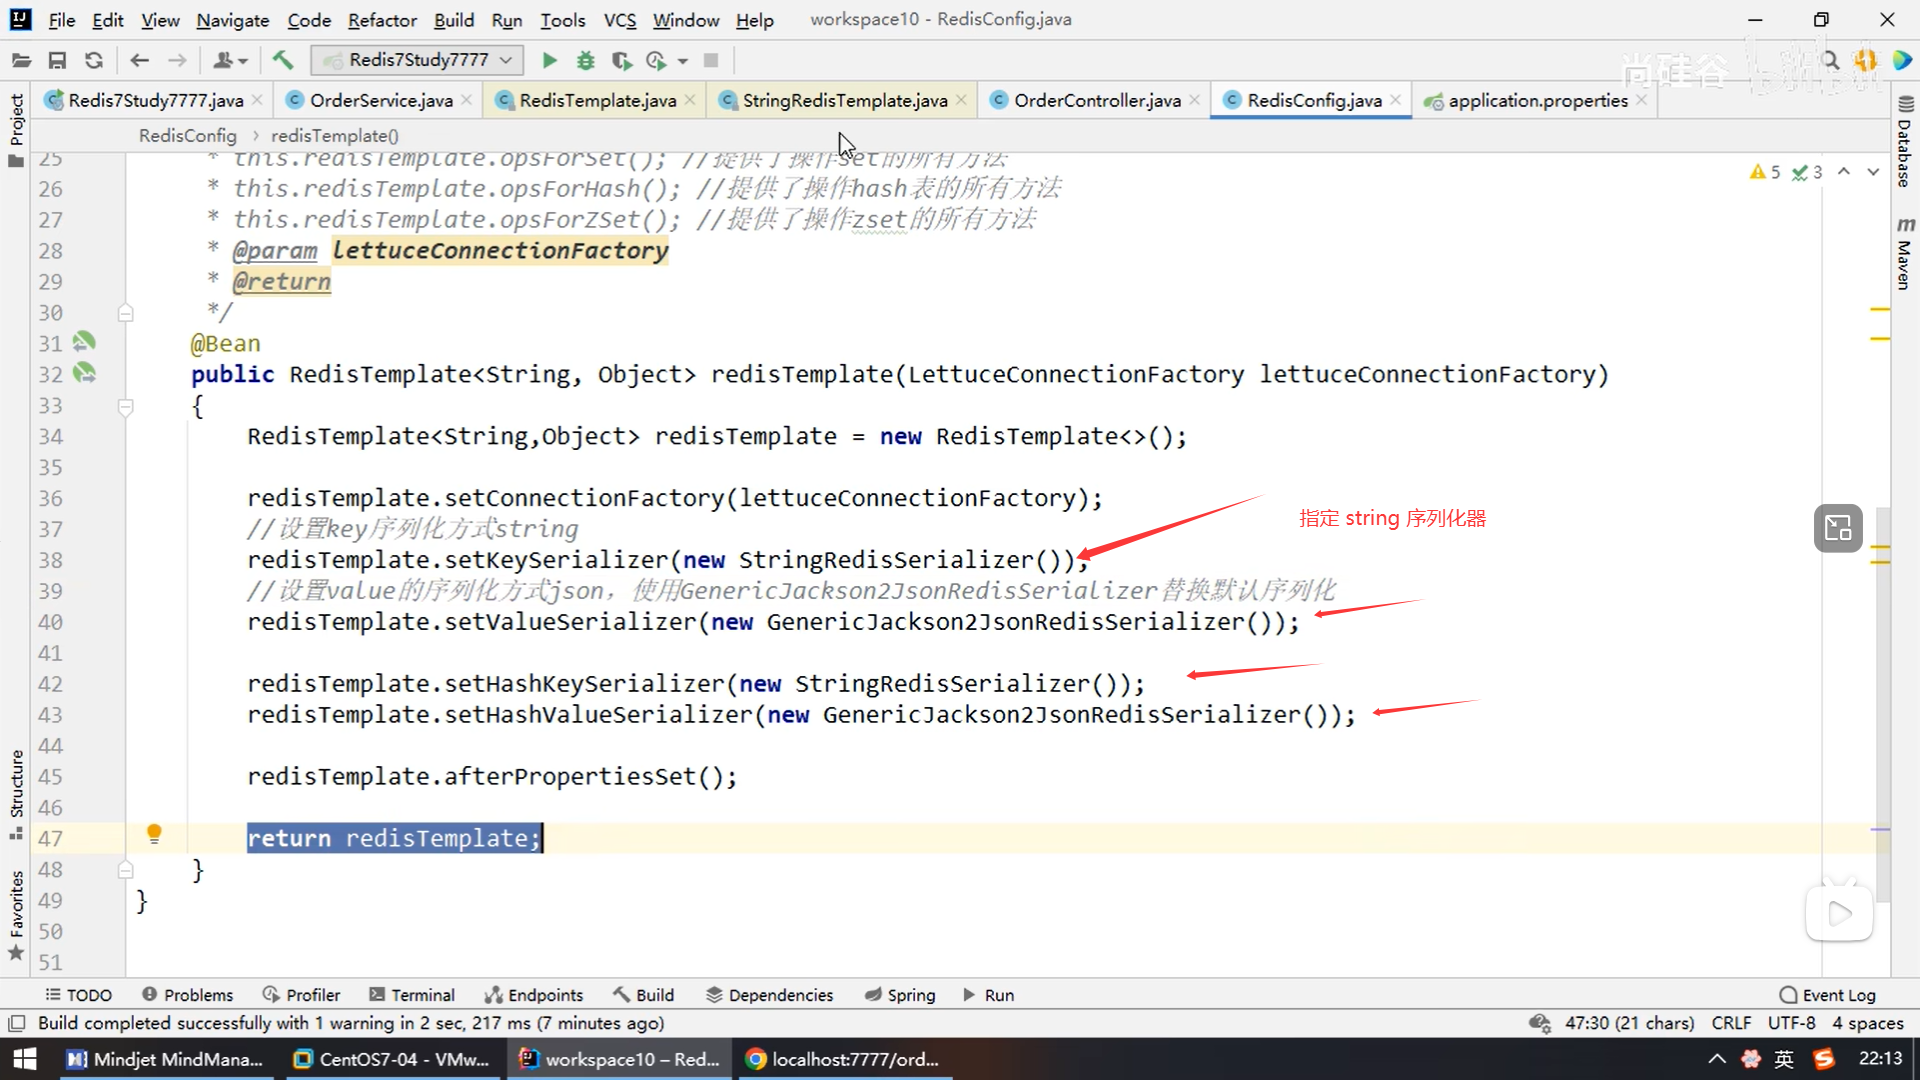Image resolution: width=1920 pixels, height=1080 pixels.
Task: Open the profiler run options dropdown arrow
Action: (x=683, y=61)
